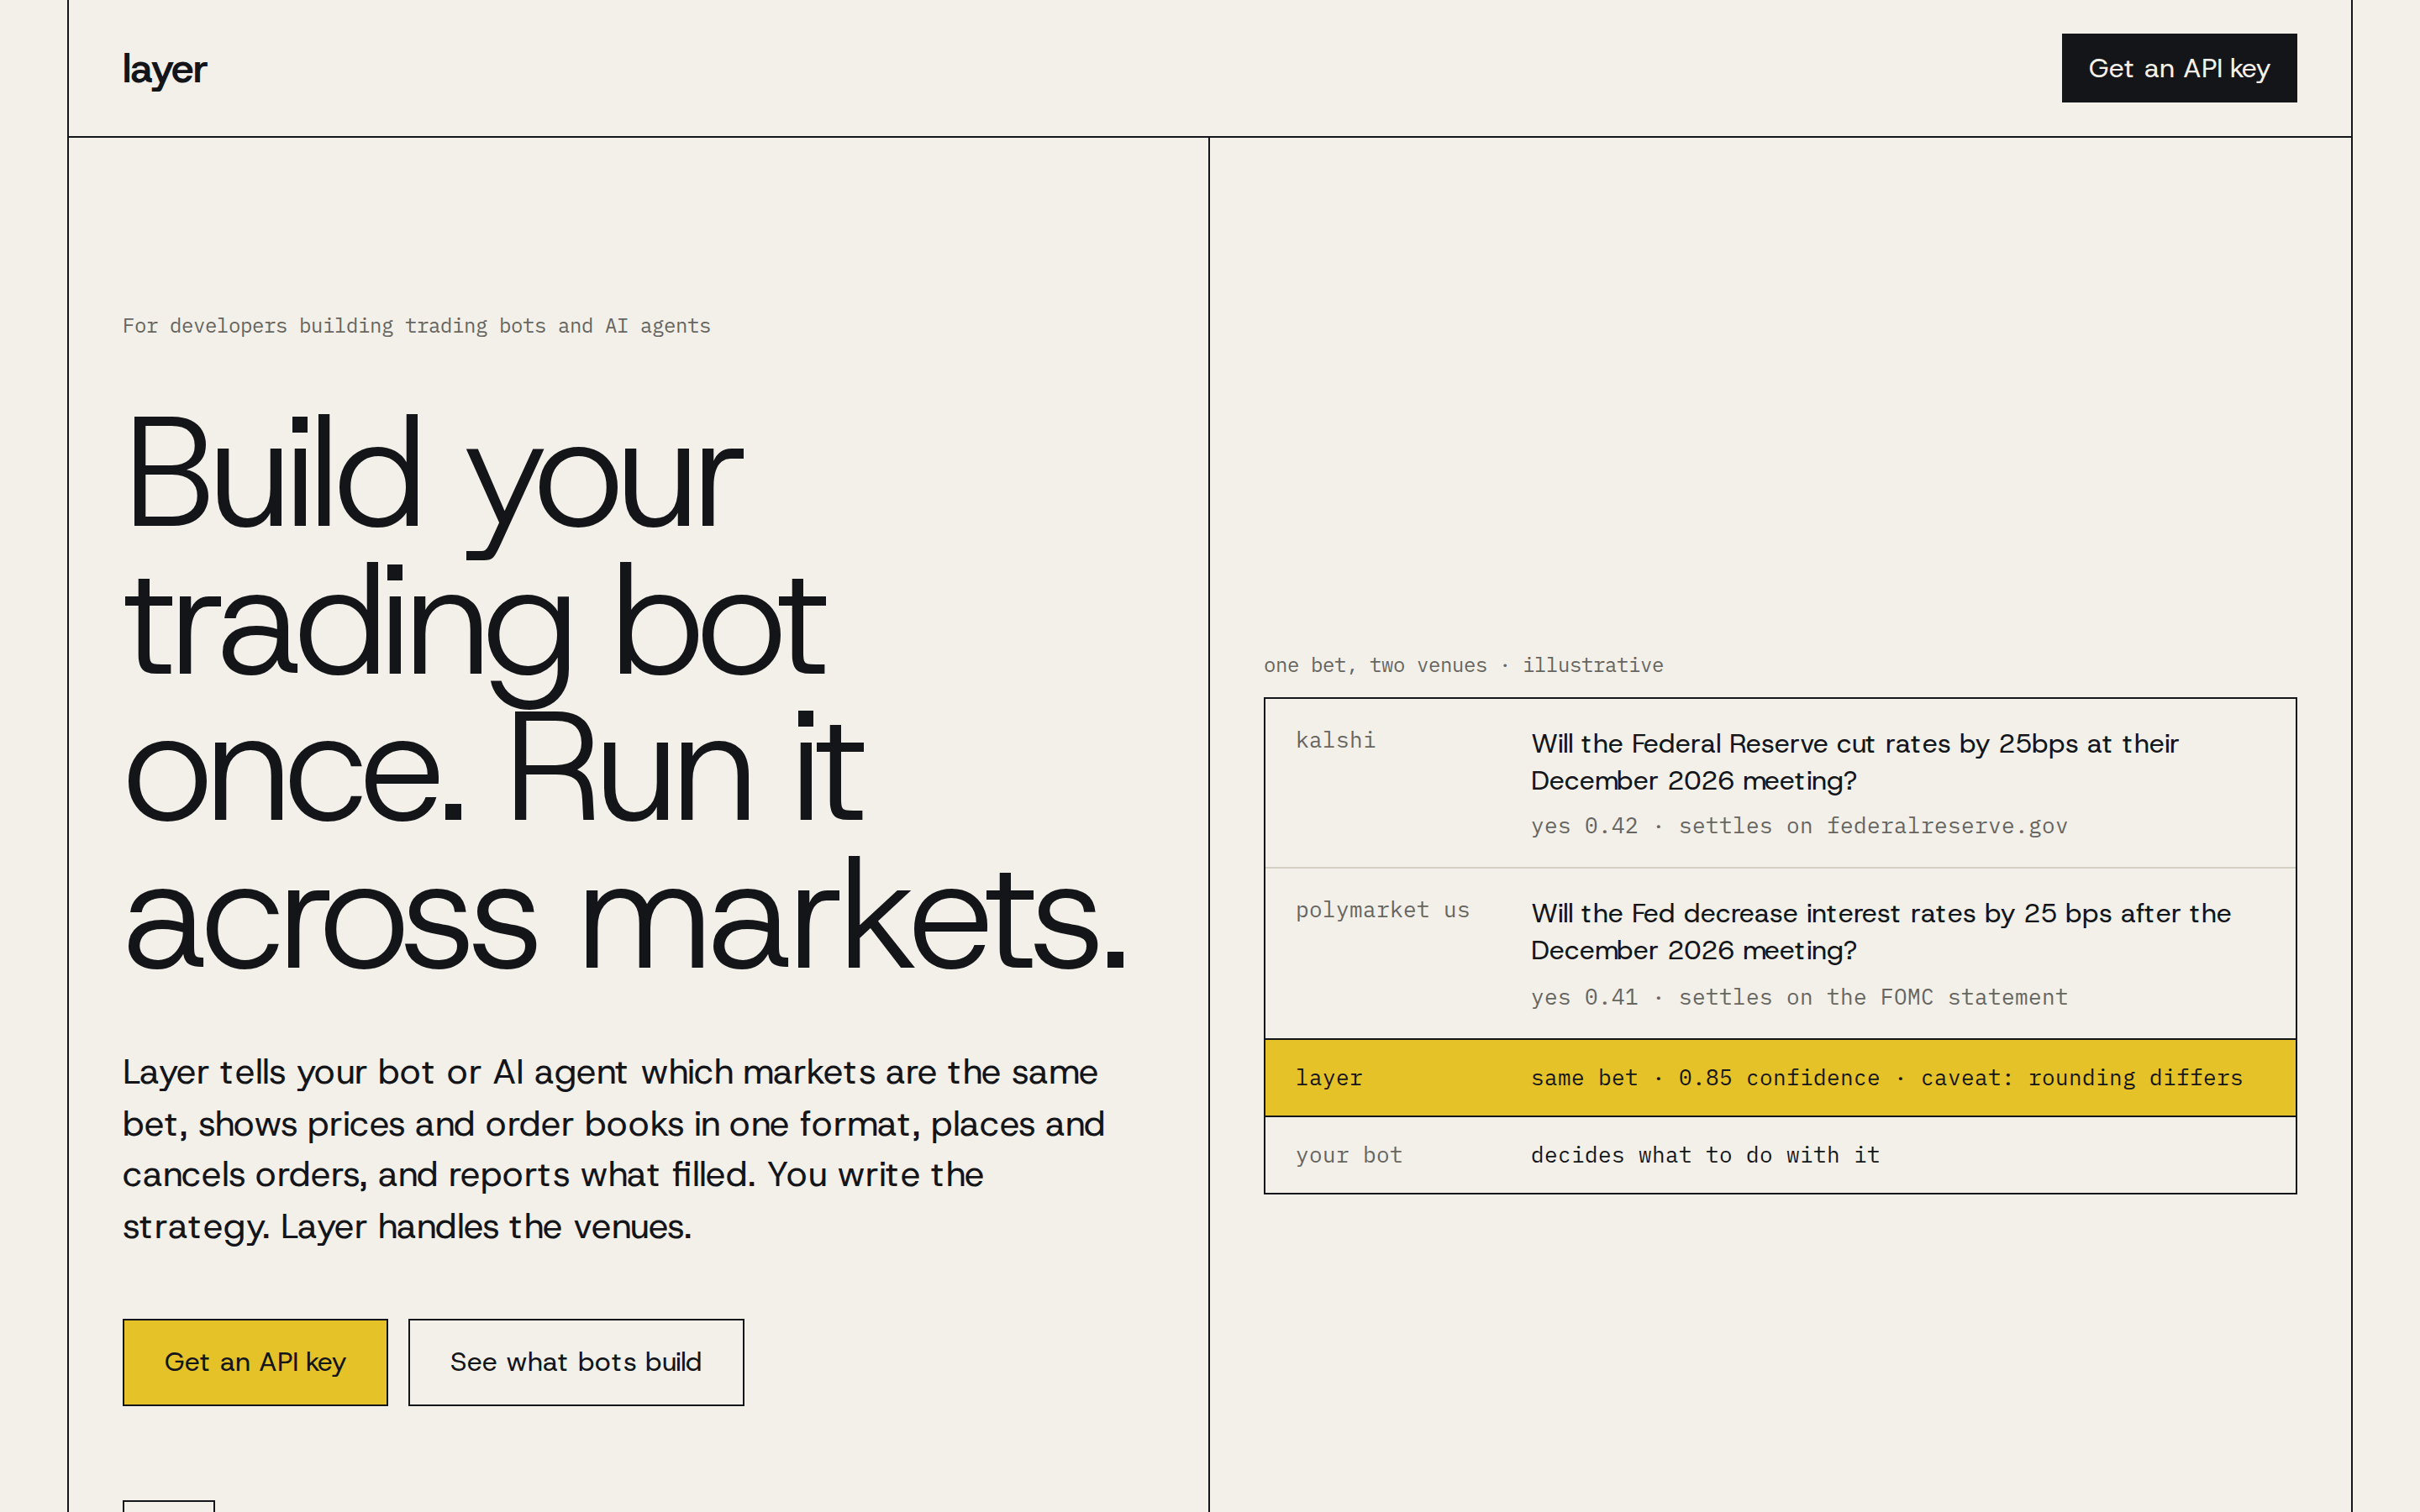
Task: Click the black Get an API key header button
Action: [2179, 68]
